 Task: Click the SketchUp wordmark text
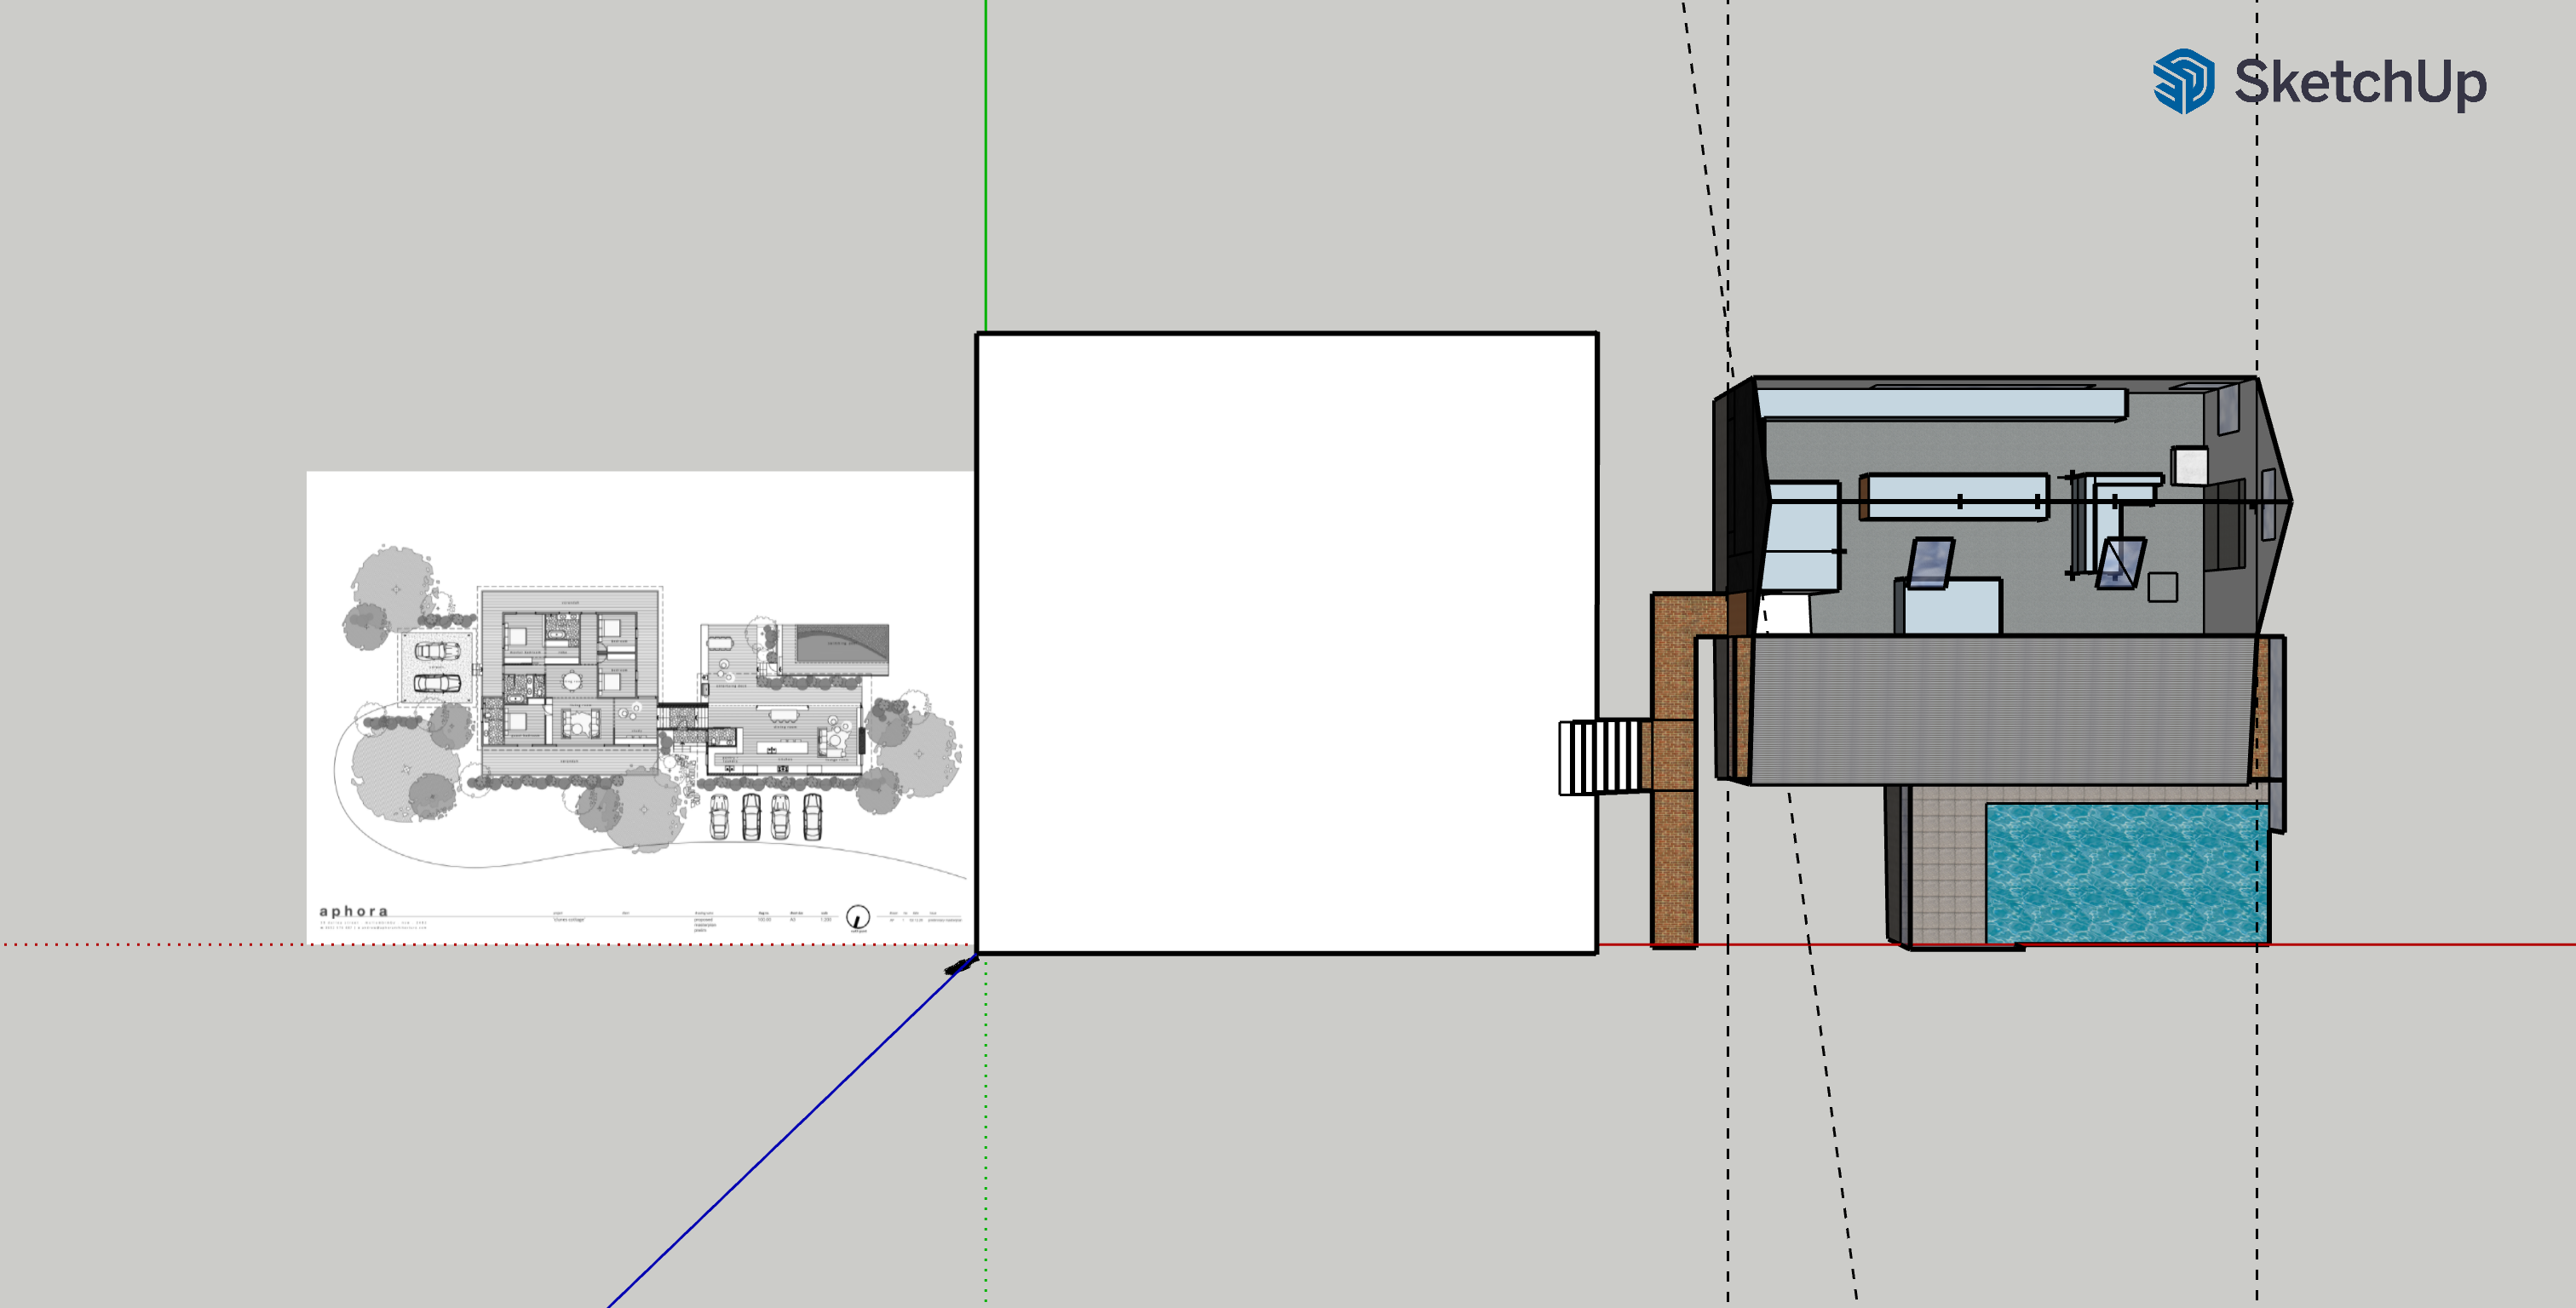(x=2360, y=82)
